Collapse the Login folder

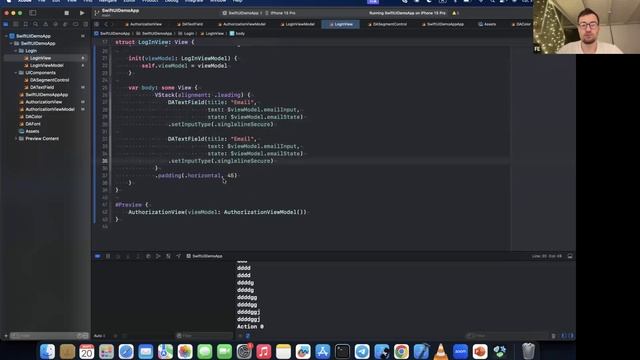16,51
